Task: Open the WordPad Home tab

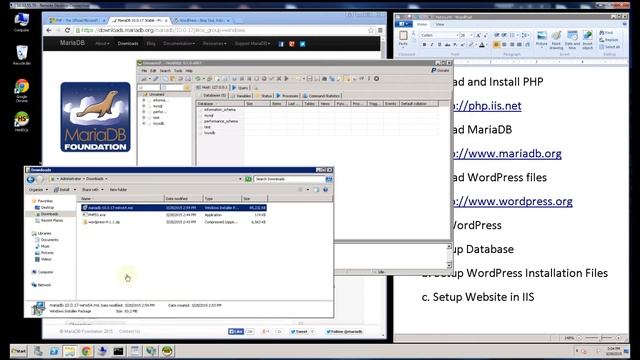Action: pyautogui.click(x=422, y=24)
